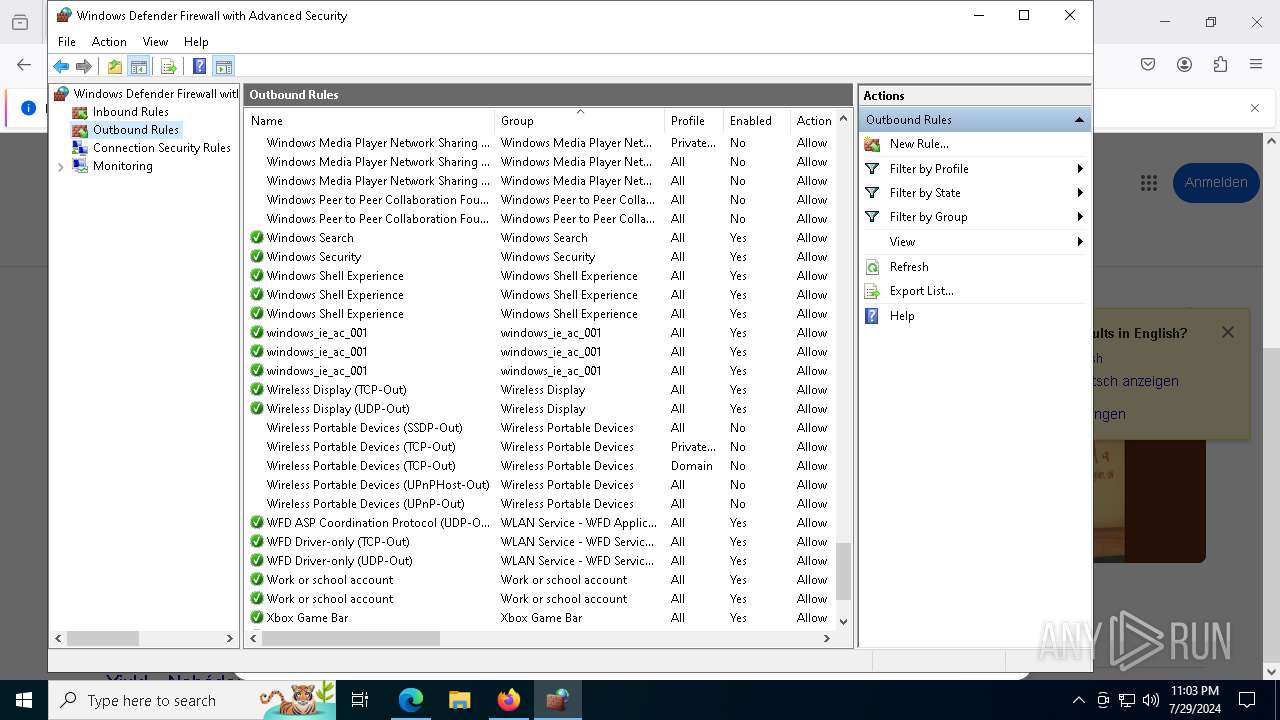Screen dimensions: 1280x720
Task: Open the View submenu arrow in Actions
Action: coord(1080,242)
